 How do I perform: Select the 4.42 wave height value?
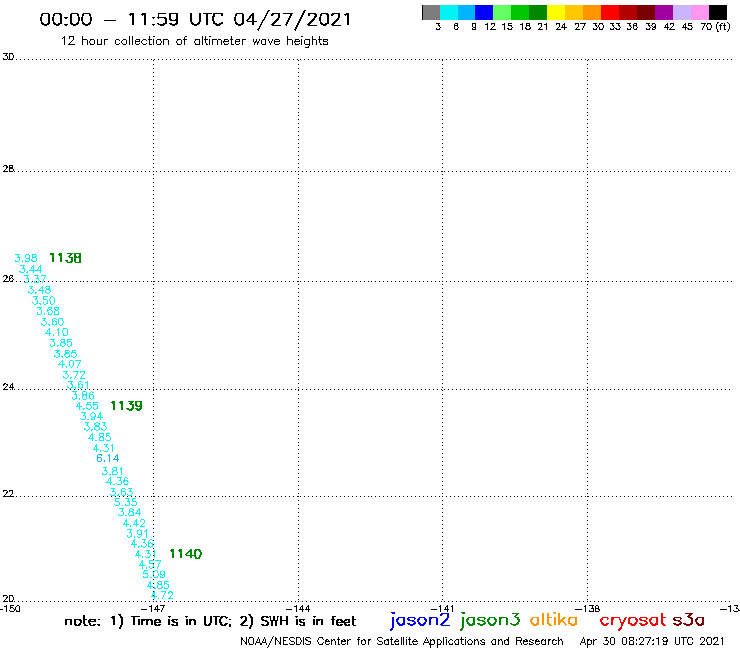[134, 523]
